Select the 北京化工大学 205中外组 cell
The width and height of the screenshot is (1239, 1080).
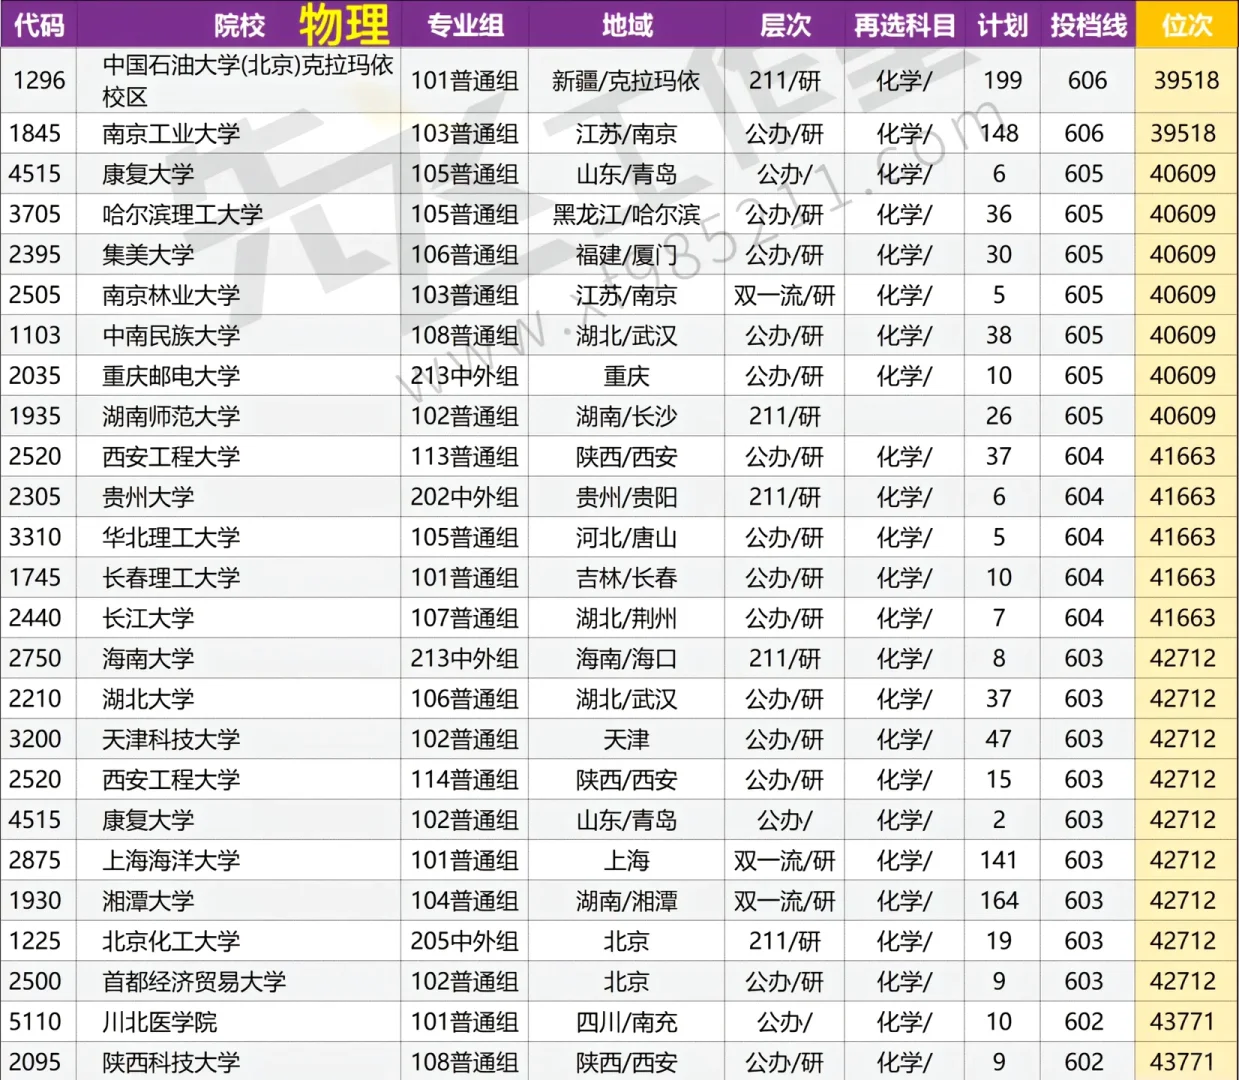(x=465, y=940)
